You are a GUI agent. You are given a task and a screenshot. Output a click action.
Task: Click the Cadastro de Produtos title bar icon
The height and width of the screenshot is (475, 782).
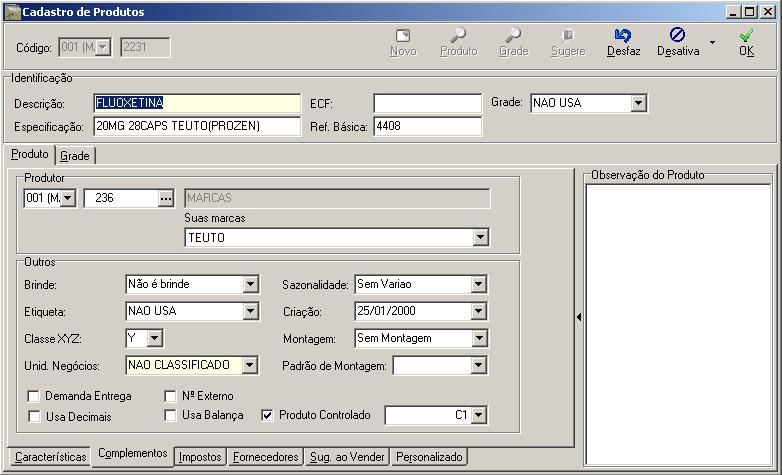coord(12,12)
